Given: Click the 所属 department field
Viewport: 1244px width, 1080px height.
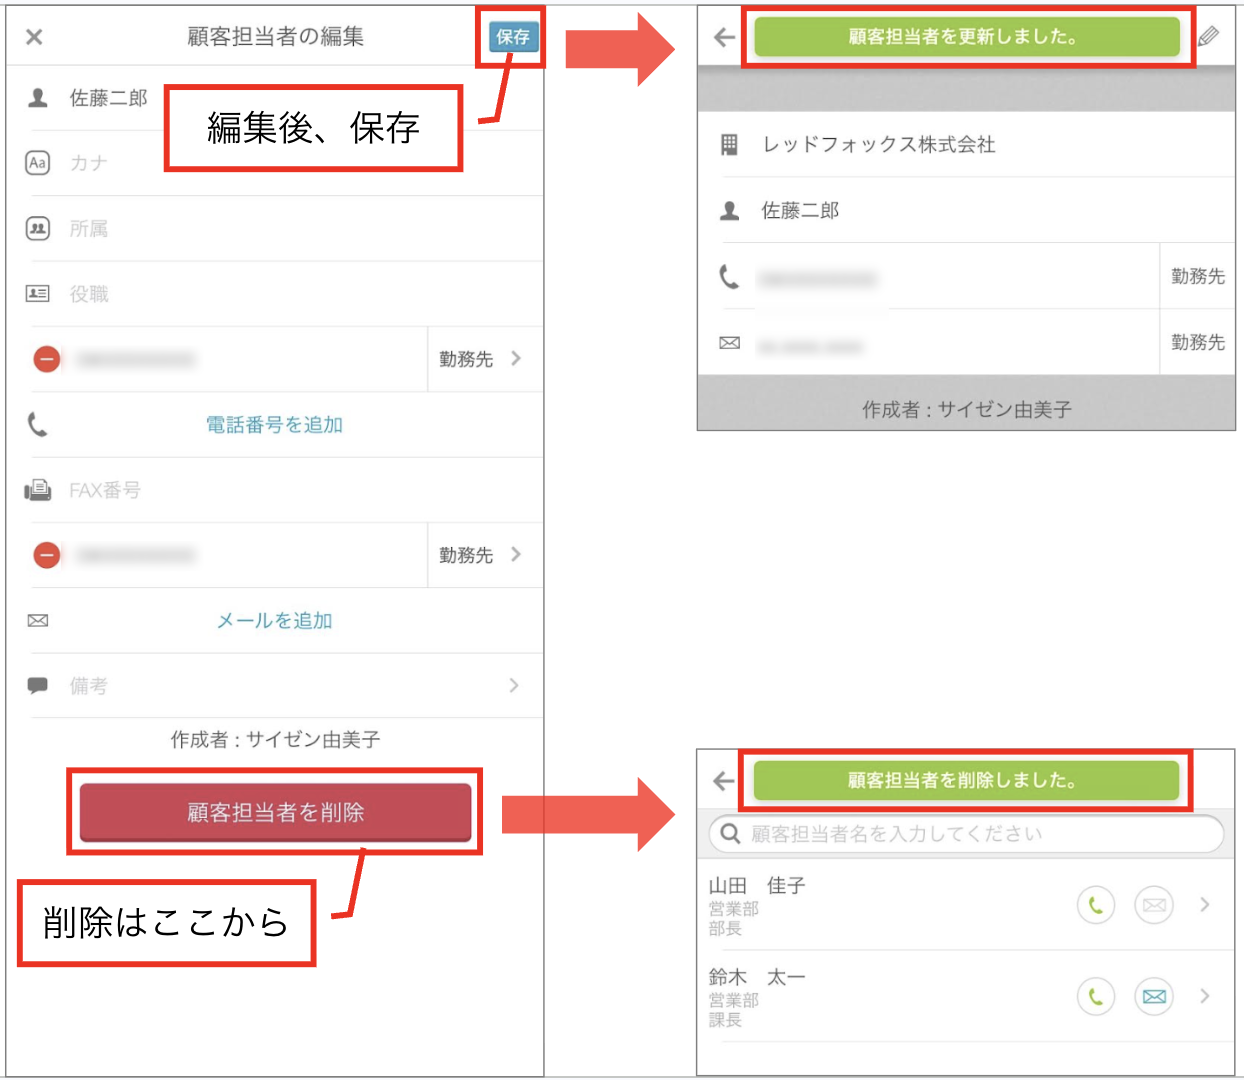Looking at the screenshot, I should click(285, 229).
